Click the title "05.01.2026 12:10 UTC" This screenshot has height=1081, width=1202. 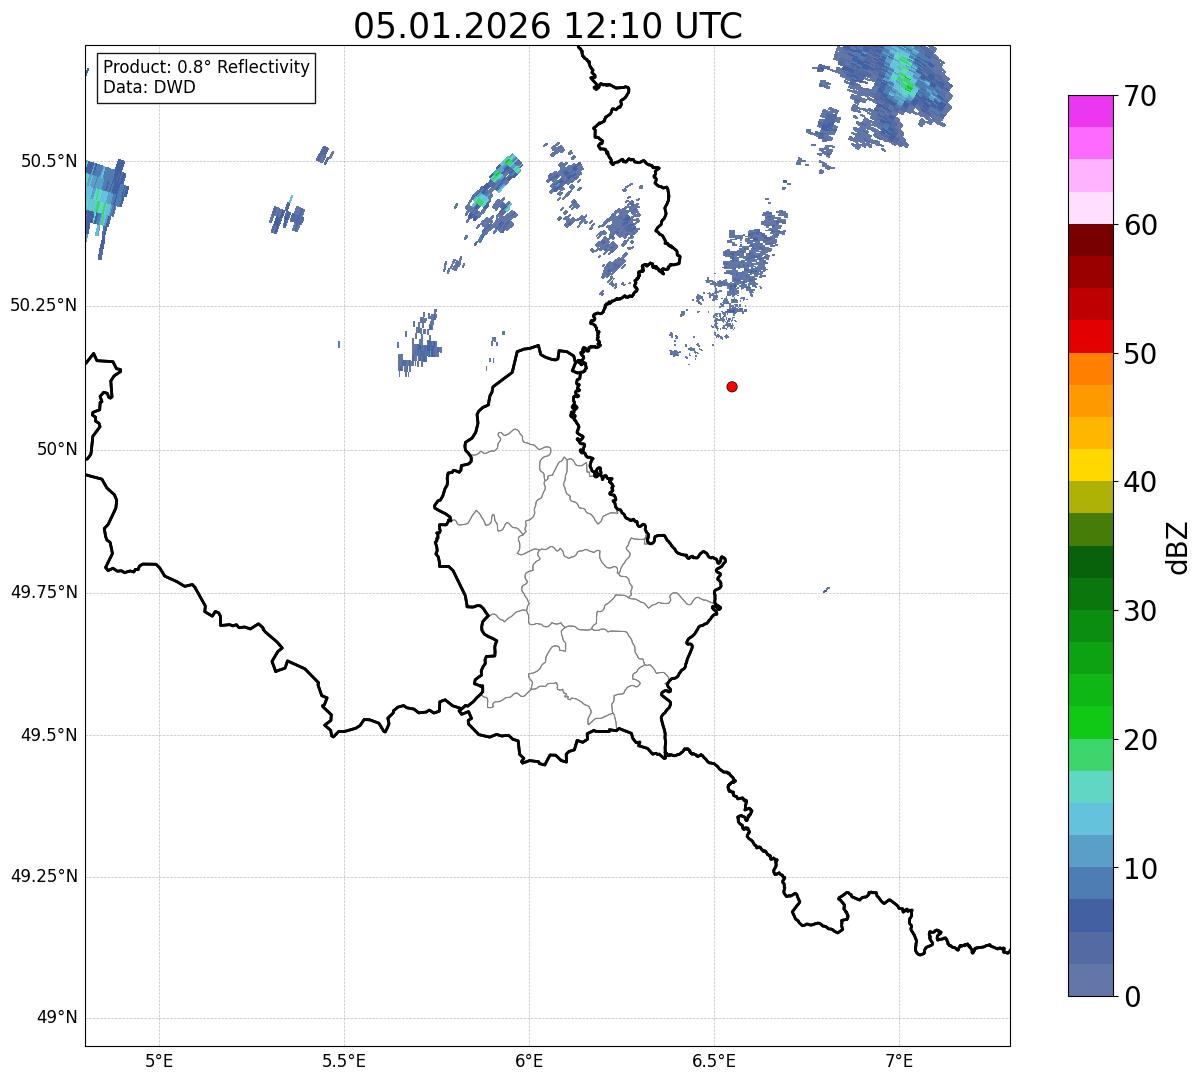548,25
